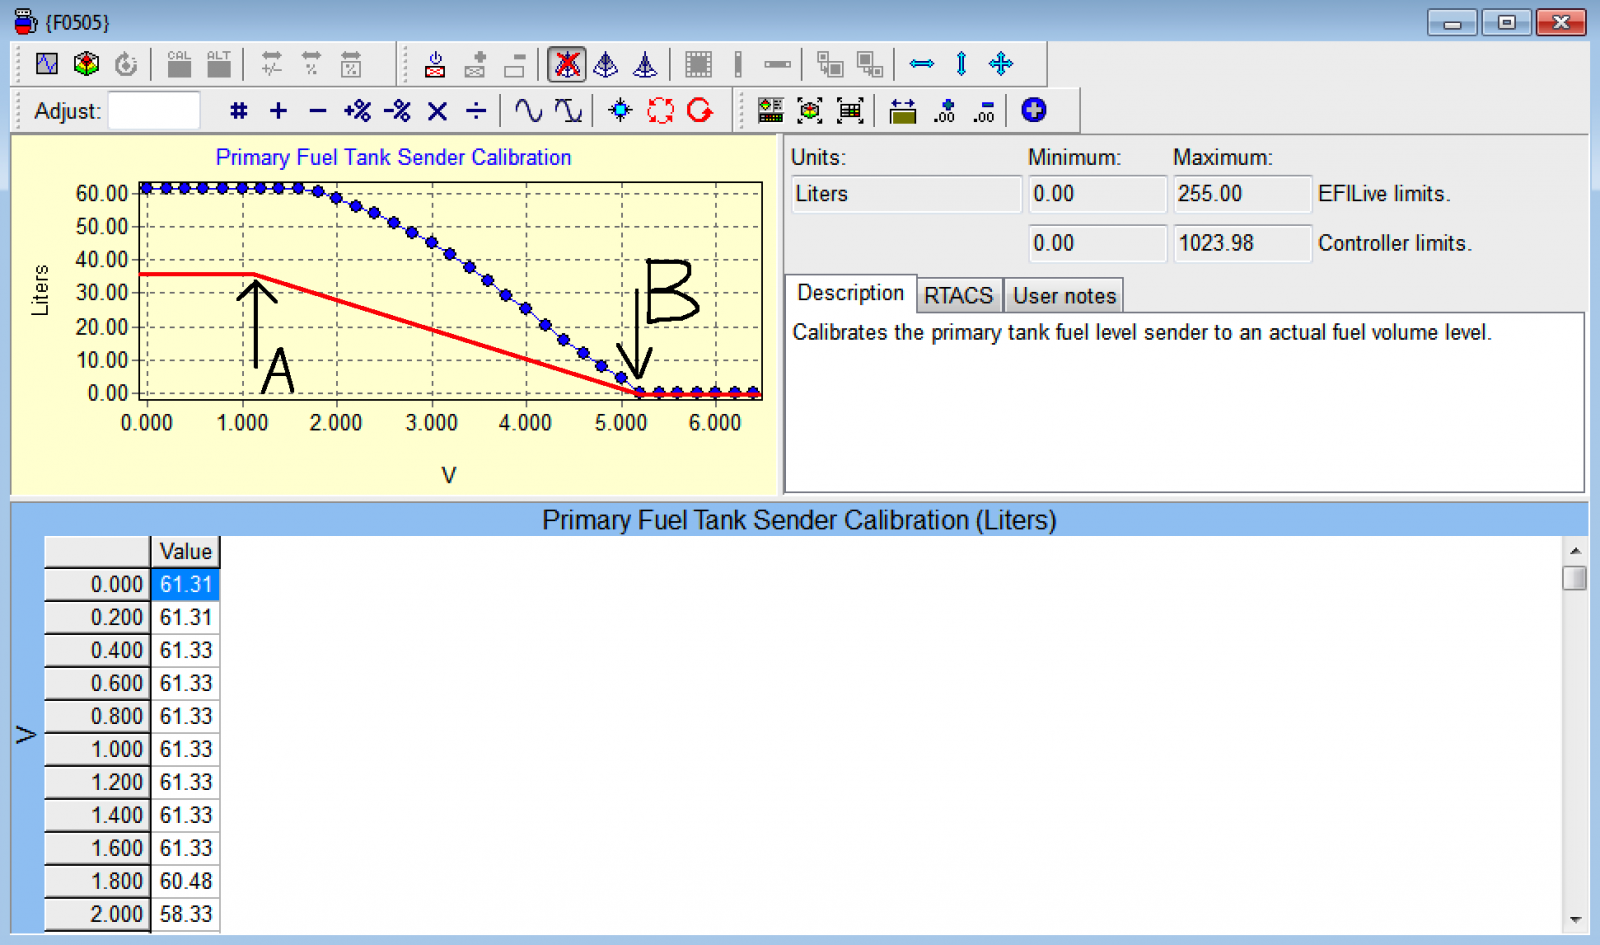The width and height of the screenshot is (1600, 945).
Task: Click the select all cells grid icon
Action: point(698,64)
